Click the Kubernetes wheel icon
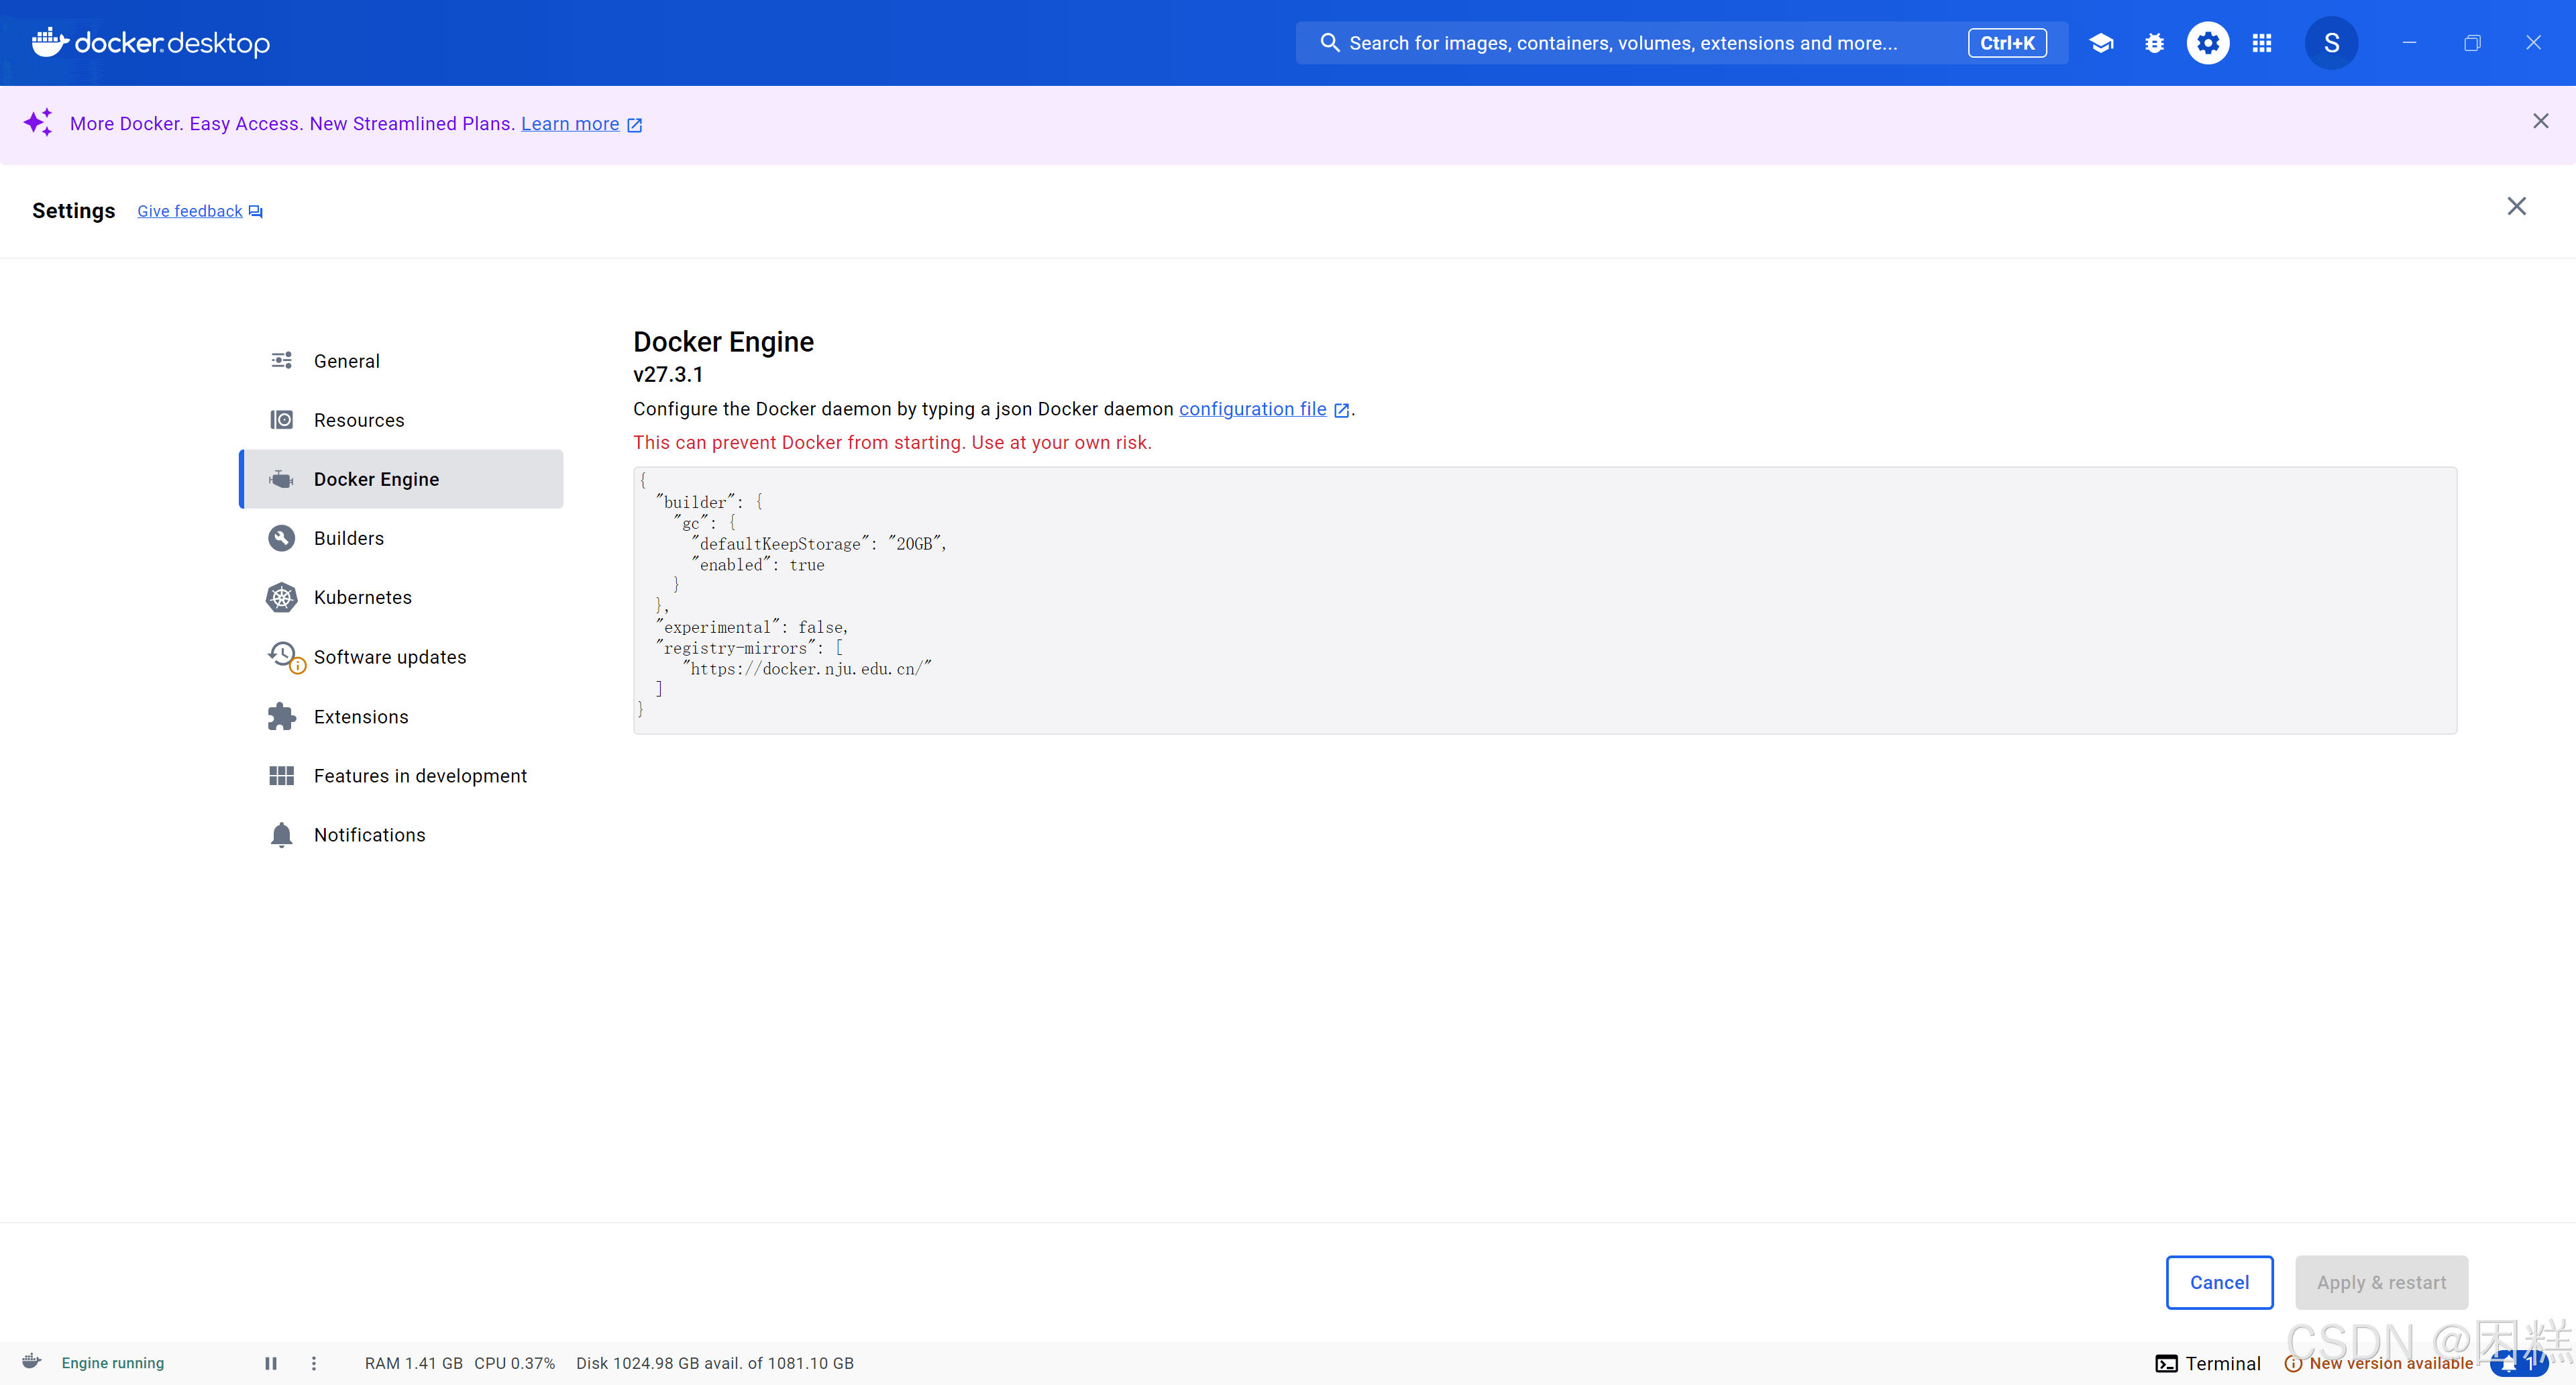Image resolution: width=2576 pixels, height=1385 pixels. point(282,597)
